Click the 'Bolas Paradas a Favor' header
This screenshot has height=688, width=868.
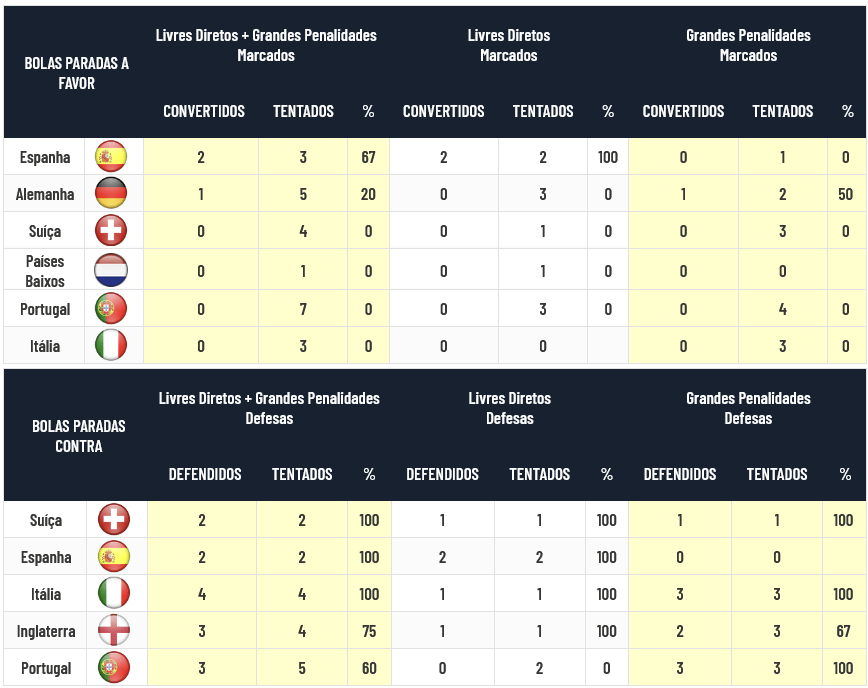pyautogui.click(x=76, y=73)
